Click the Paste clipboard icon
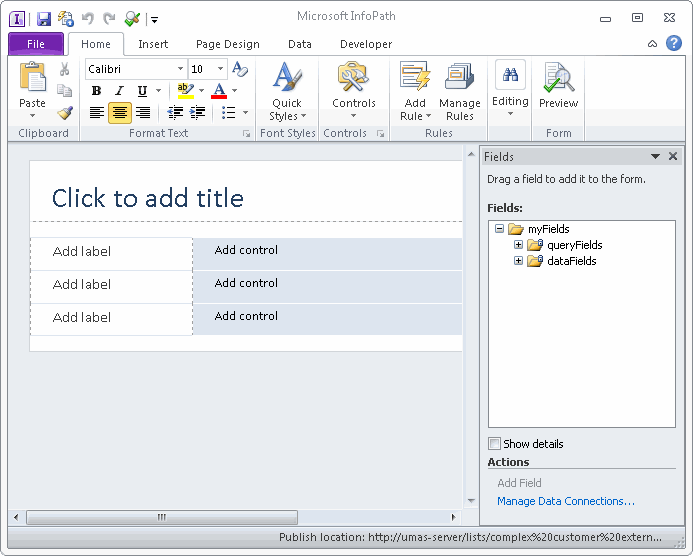693x556 pixels. 32,78
